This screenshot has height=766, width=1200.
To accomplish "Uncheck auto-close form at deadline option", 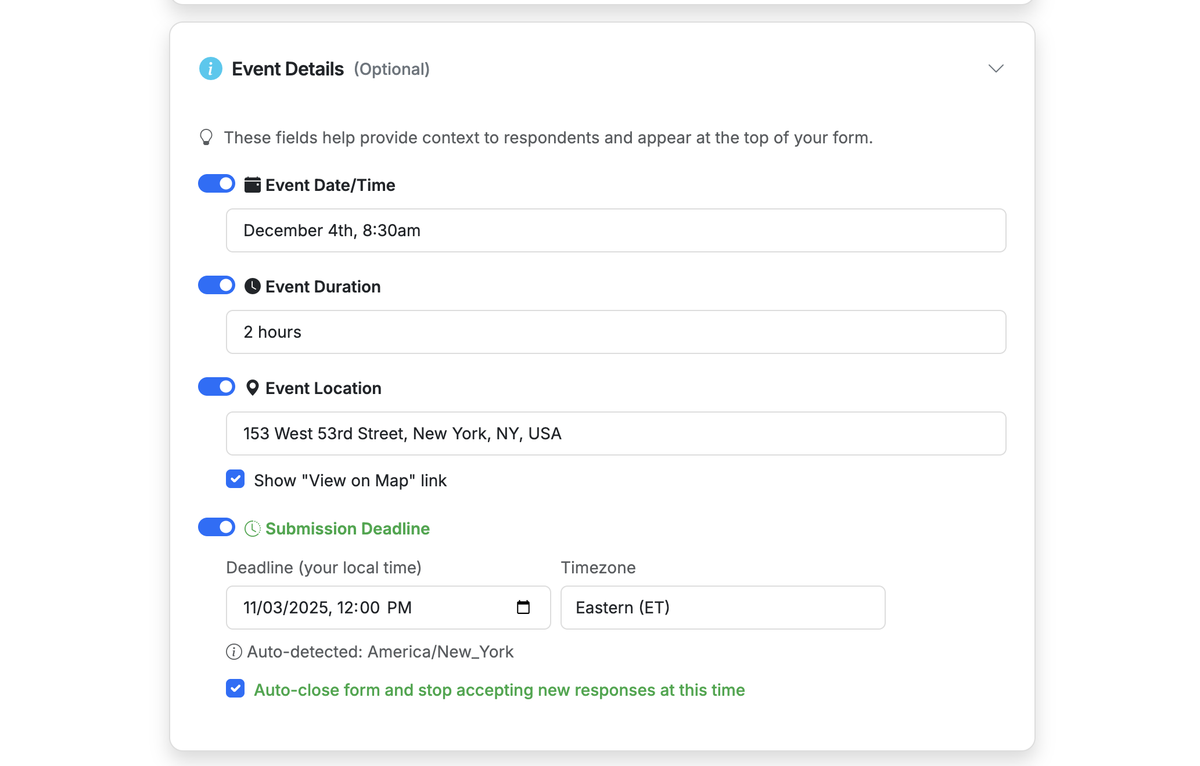I will click(235, 689).
